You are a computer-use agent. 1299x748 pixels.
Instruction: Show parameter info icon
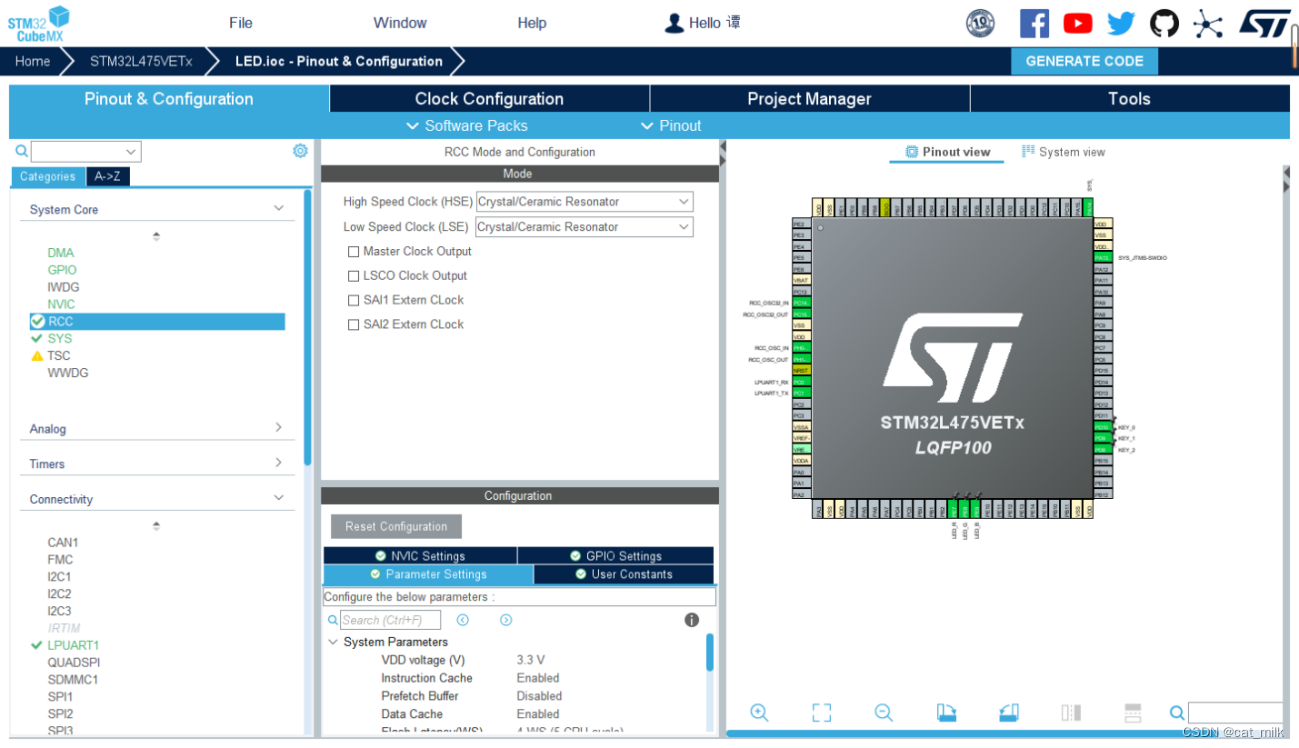click(691, 620)
